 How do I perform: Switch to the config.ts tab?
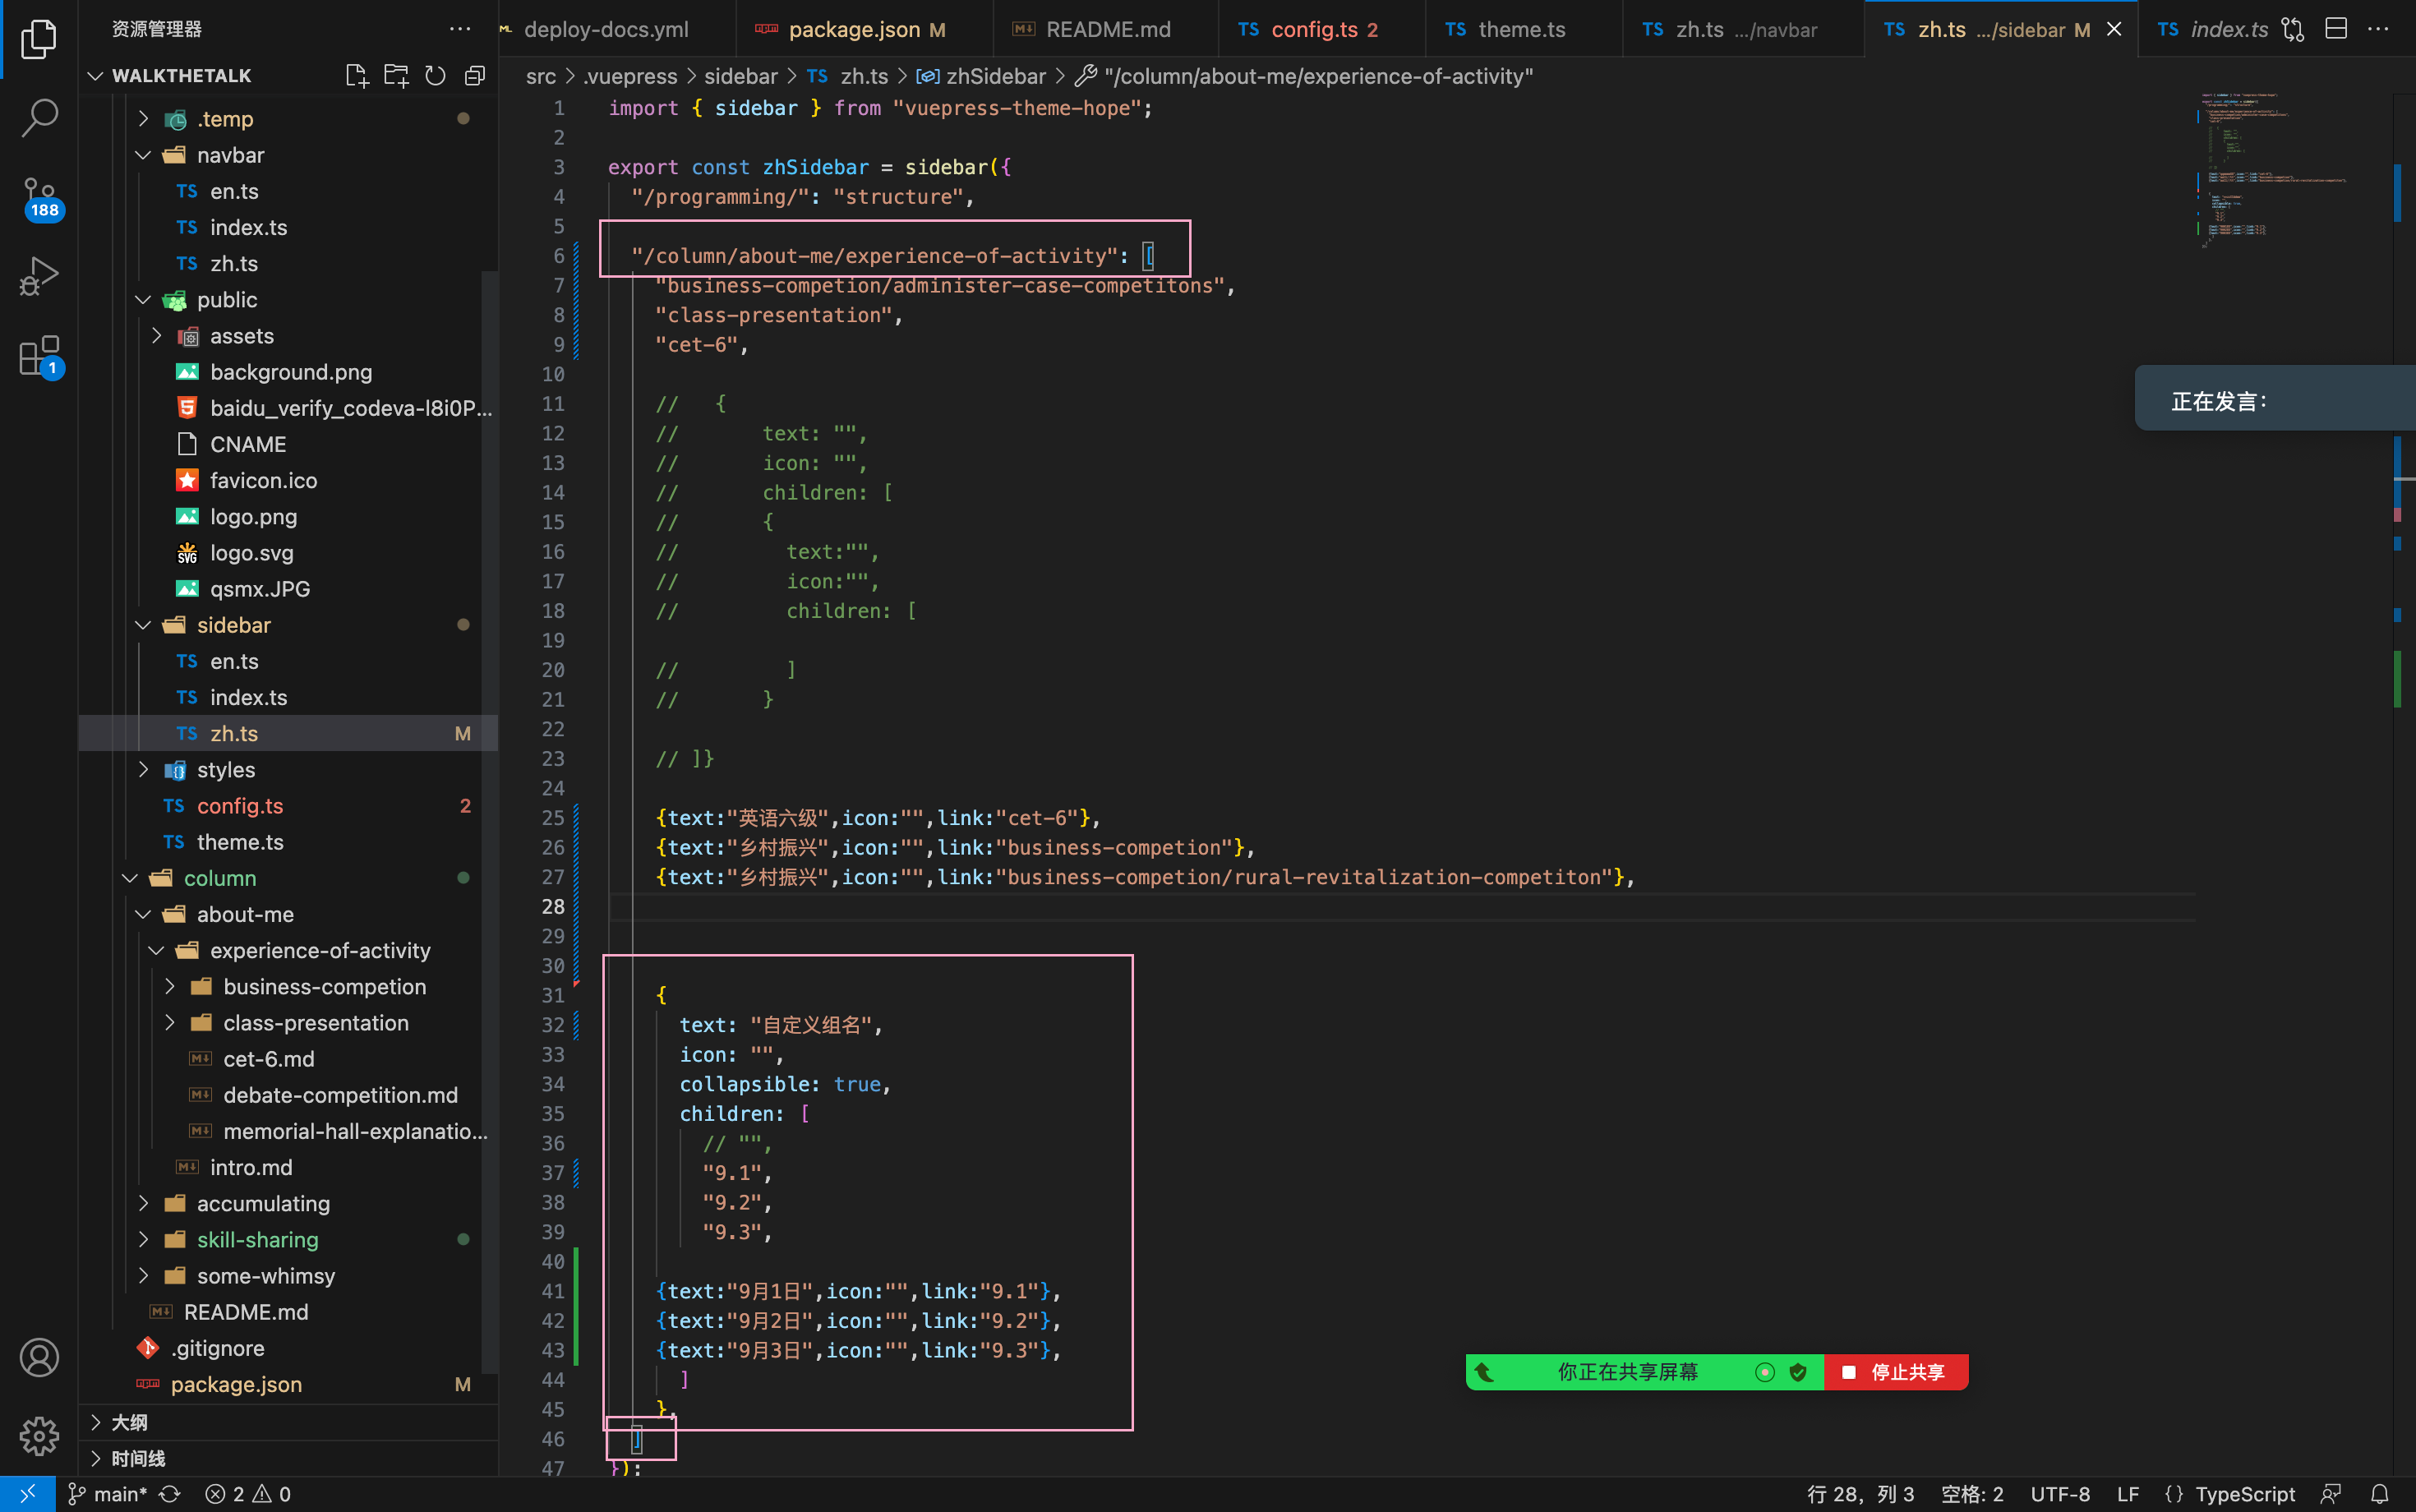(x=1323, y=29)
